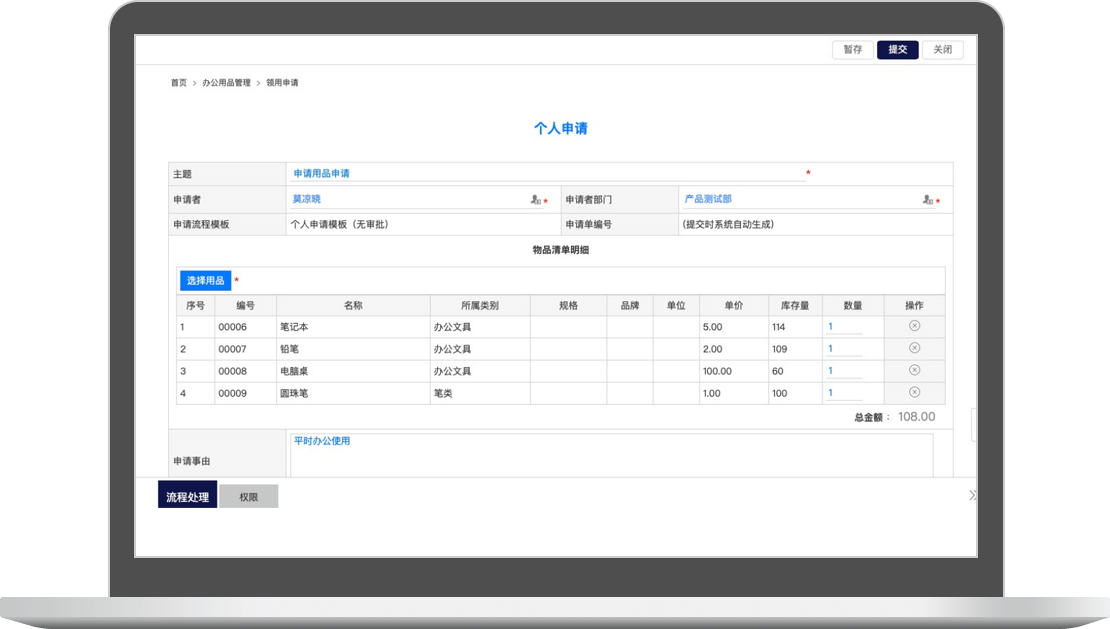Switch to the 权限 tab
Image resolution: width=1110 pixels, height=629 pixels.
(249, 496)
